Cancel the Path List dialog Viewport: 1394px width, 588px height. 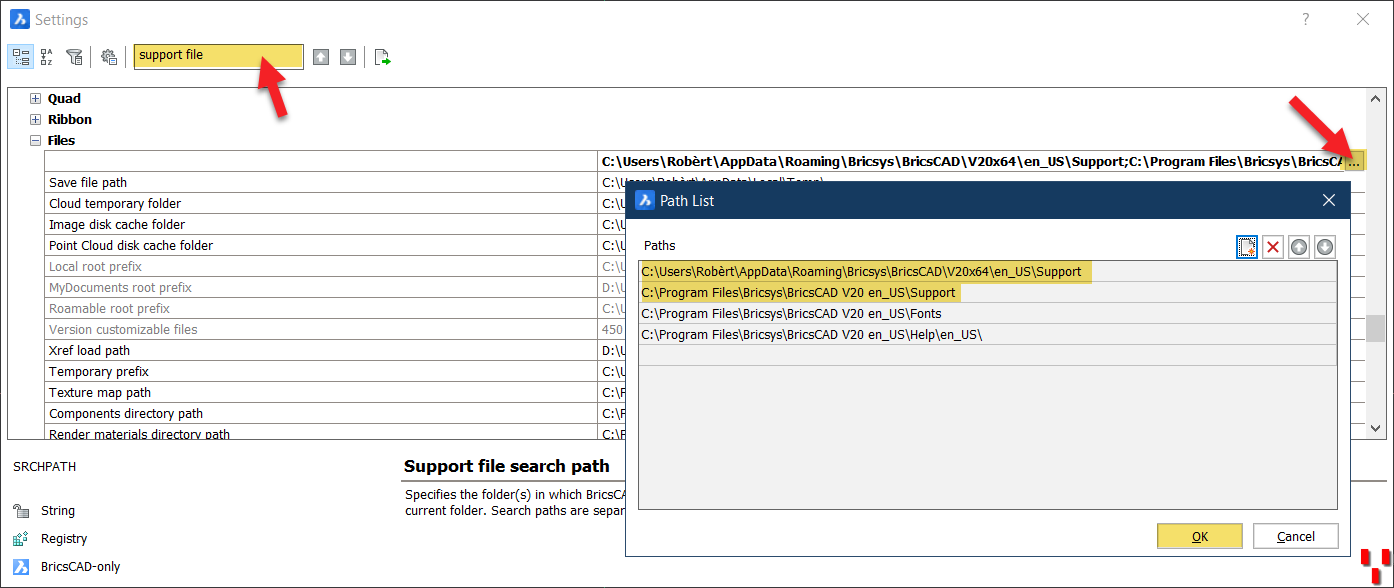[1296, 536]
